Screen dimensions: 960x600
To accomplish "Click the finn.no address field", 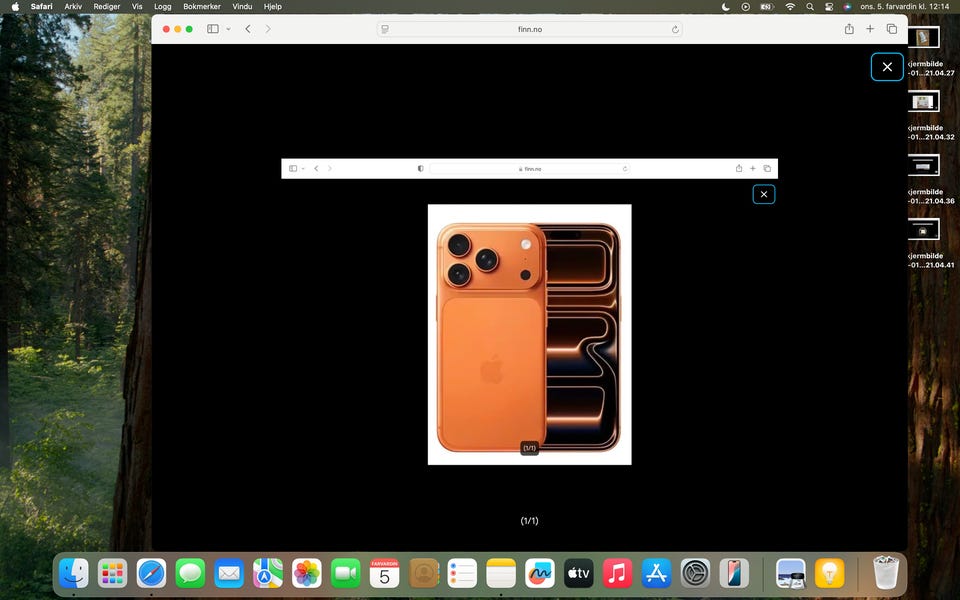I will point(530,29).
